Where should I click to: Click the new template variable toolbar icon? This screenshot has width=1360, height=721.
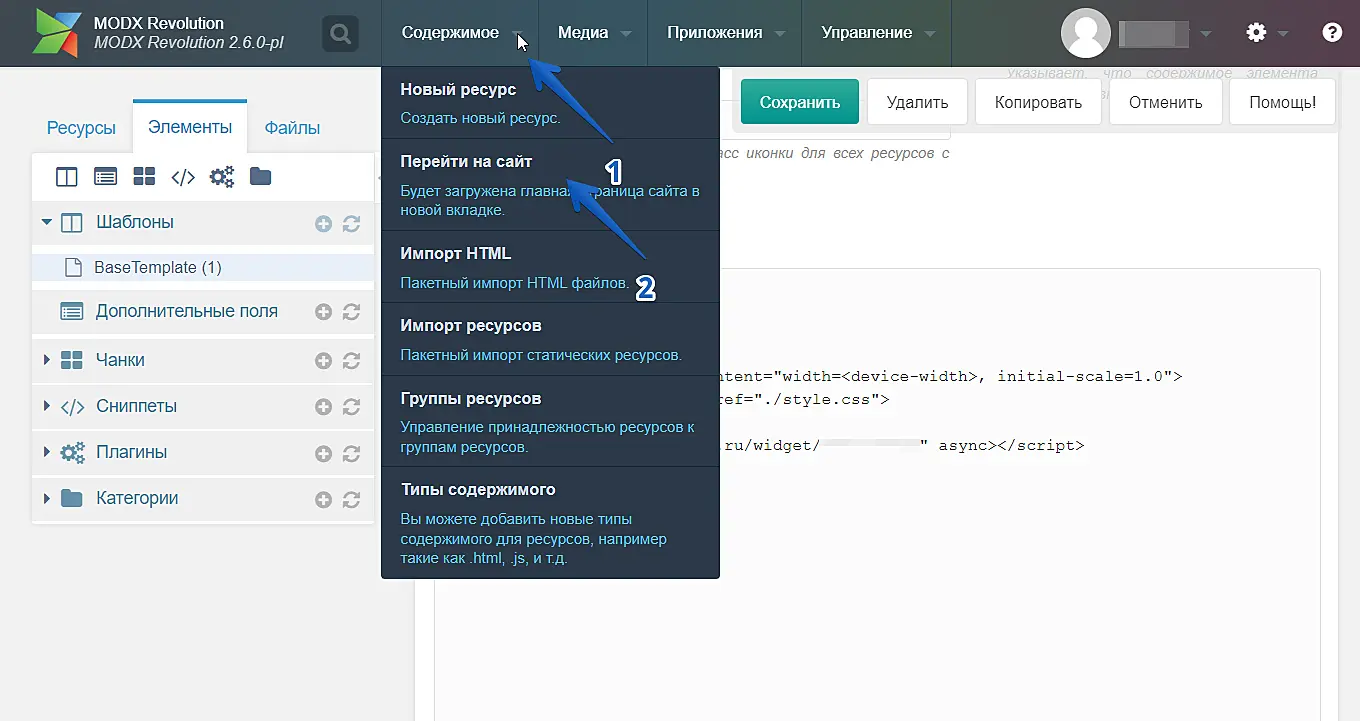point(105,177)
